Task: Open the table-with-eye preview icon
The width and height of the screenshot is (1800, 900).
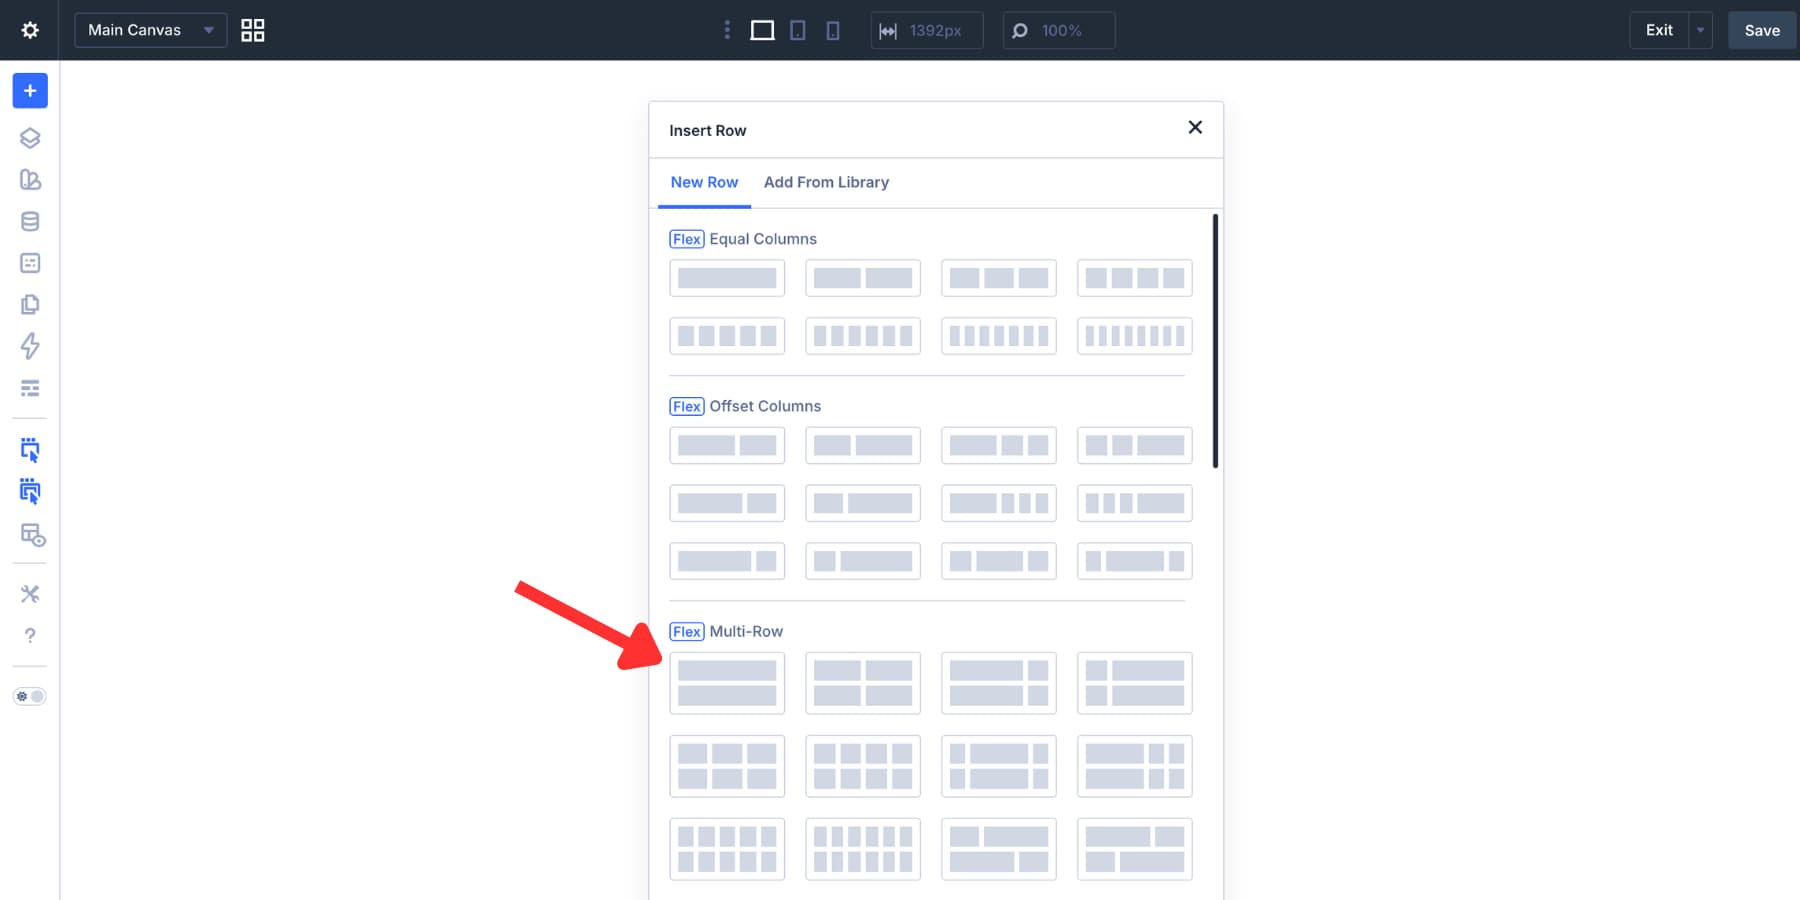Action: [x=33, y=535]
